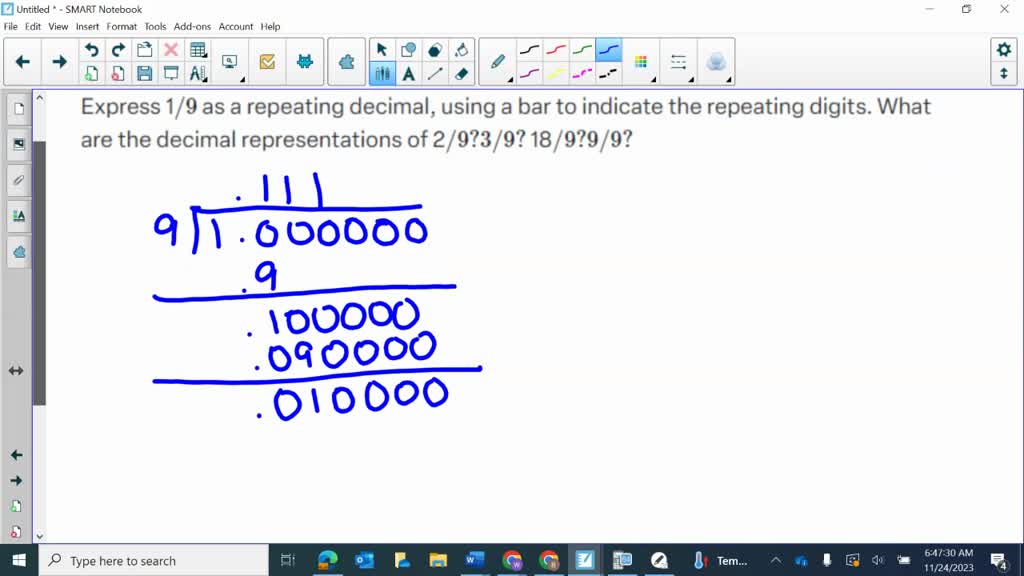Insert a table into the page
Viewport: 1024px width, 576px height.
point(198,49)
